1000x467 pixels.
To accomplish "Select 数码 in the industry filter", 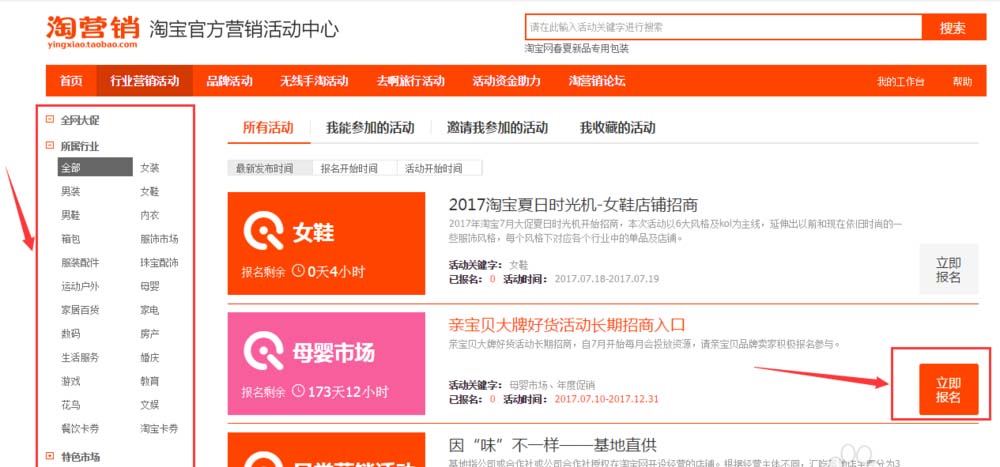I will click(71, 334).
